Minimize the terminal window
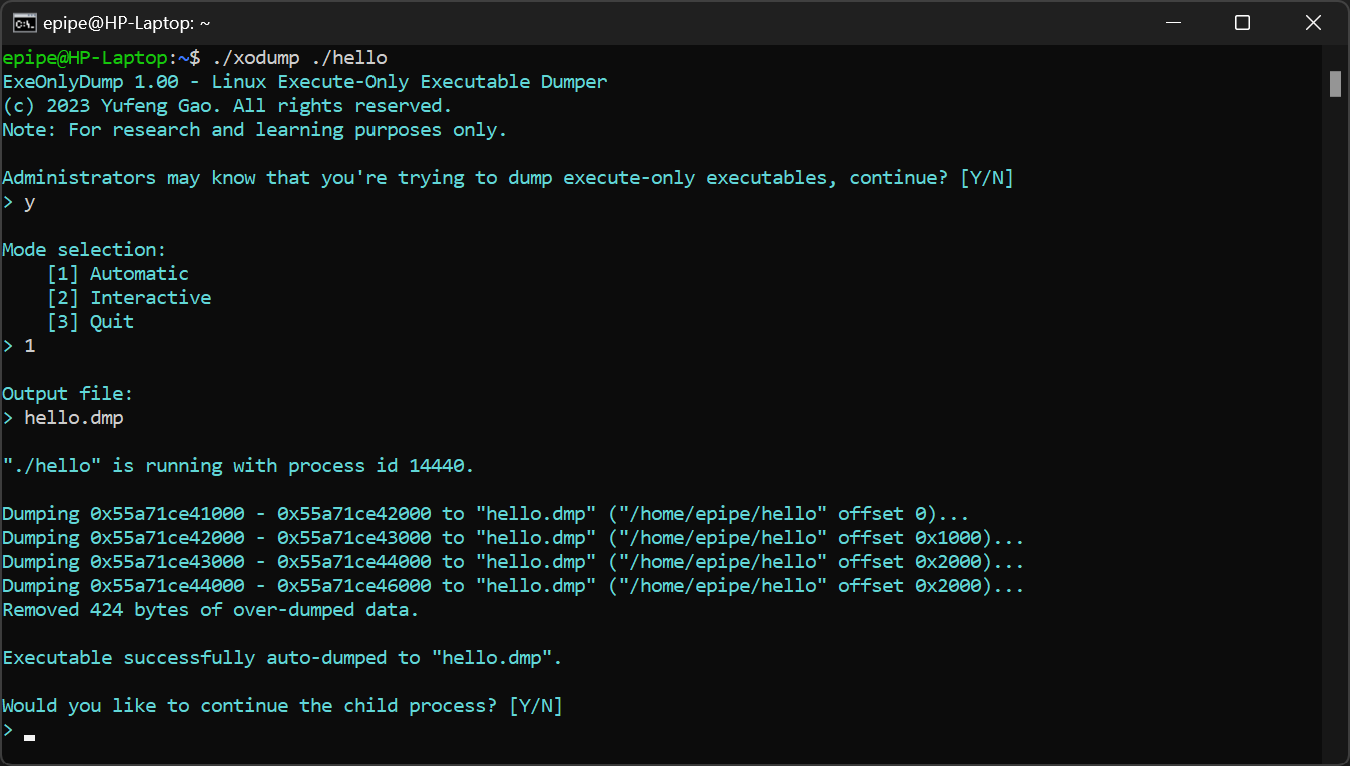Image resolution: width=1350 pixels, height=766 pixels. [1171, 22]
